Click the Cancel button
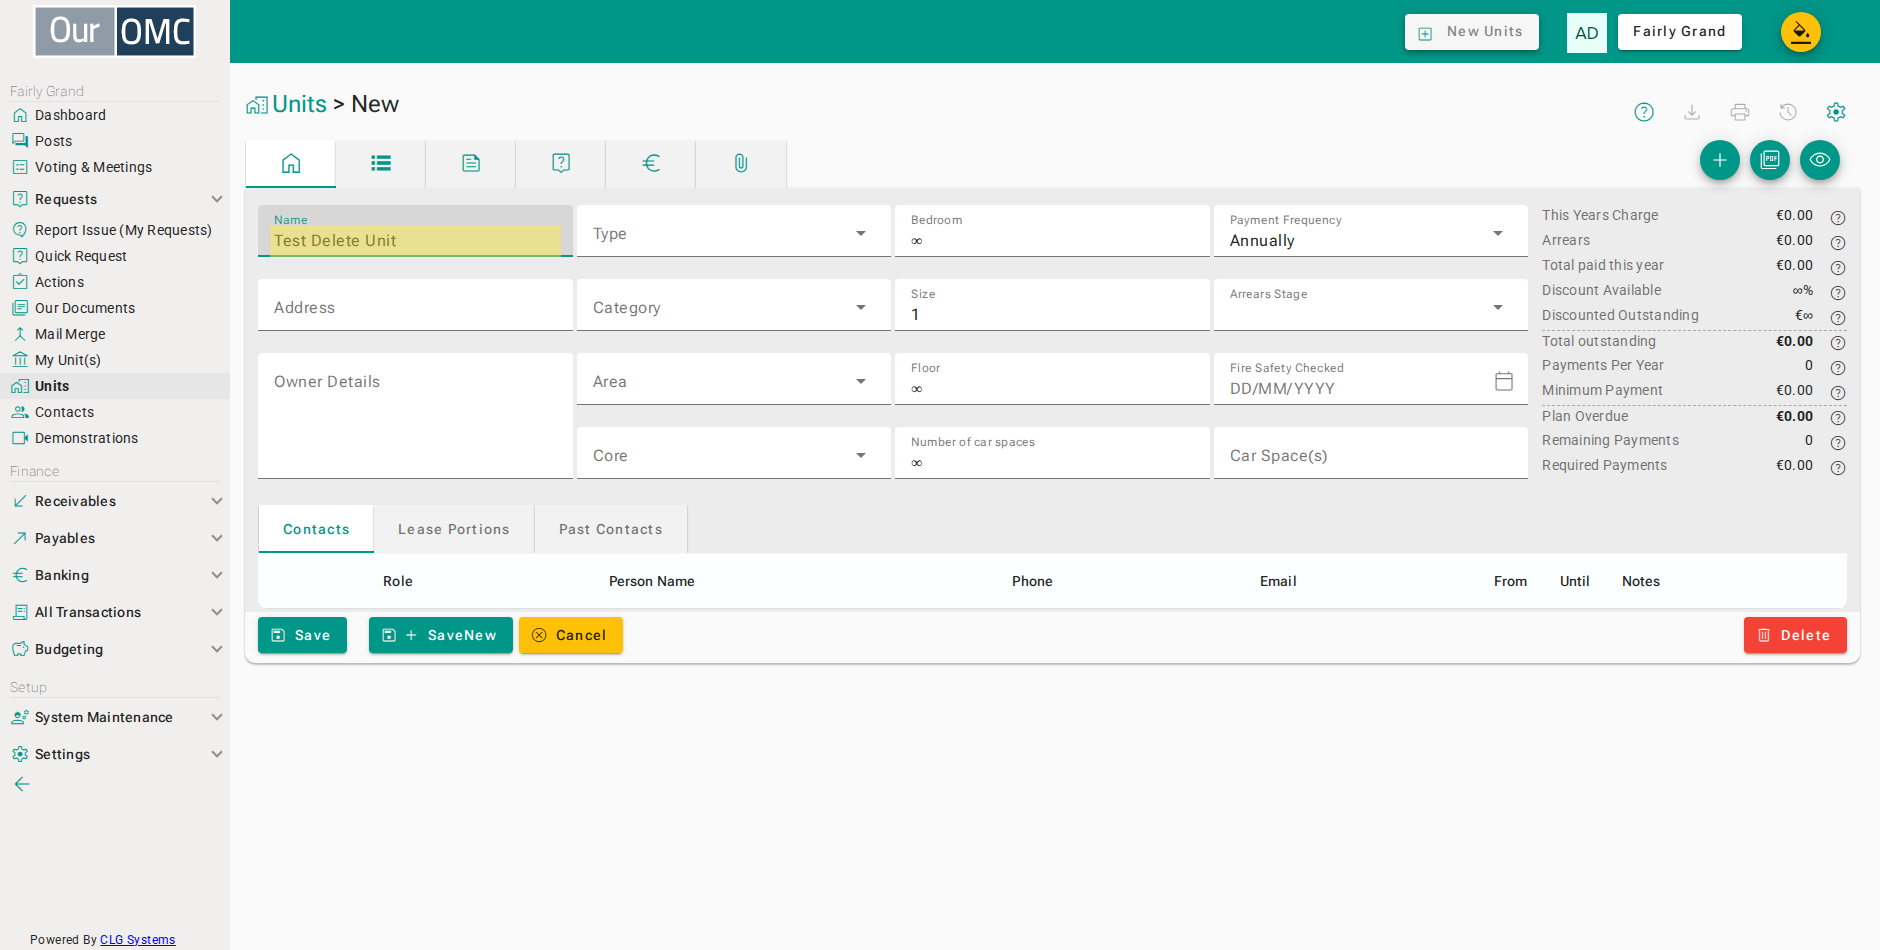Screen dimensions: 1880x950 571,635
